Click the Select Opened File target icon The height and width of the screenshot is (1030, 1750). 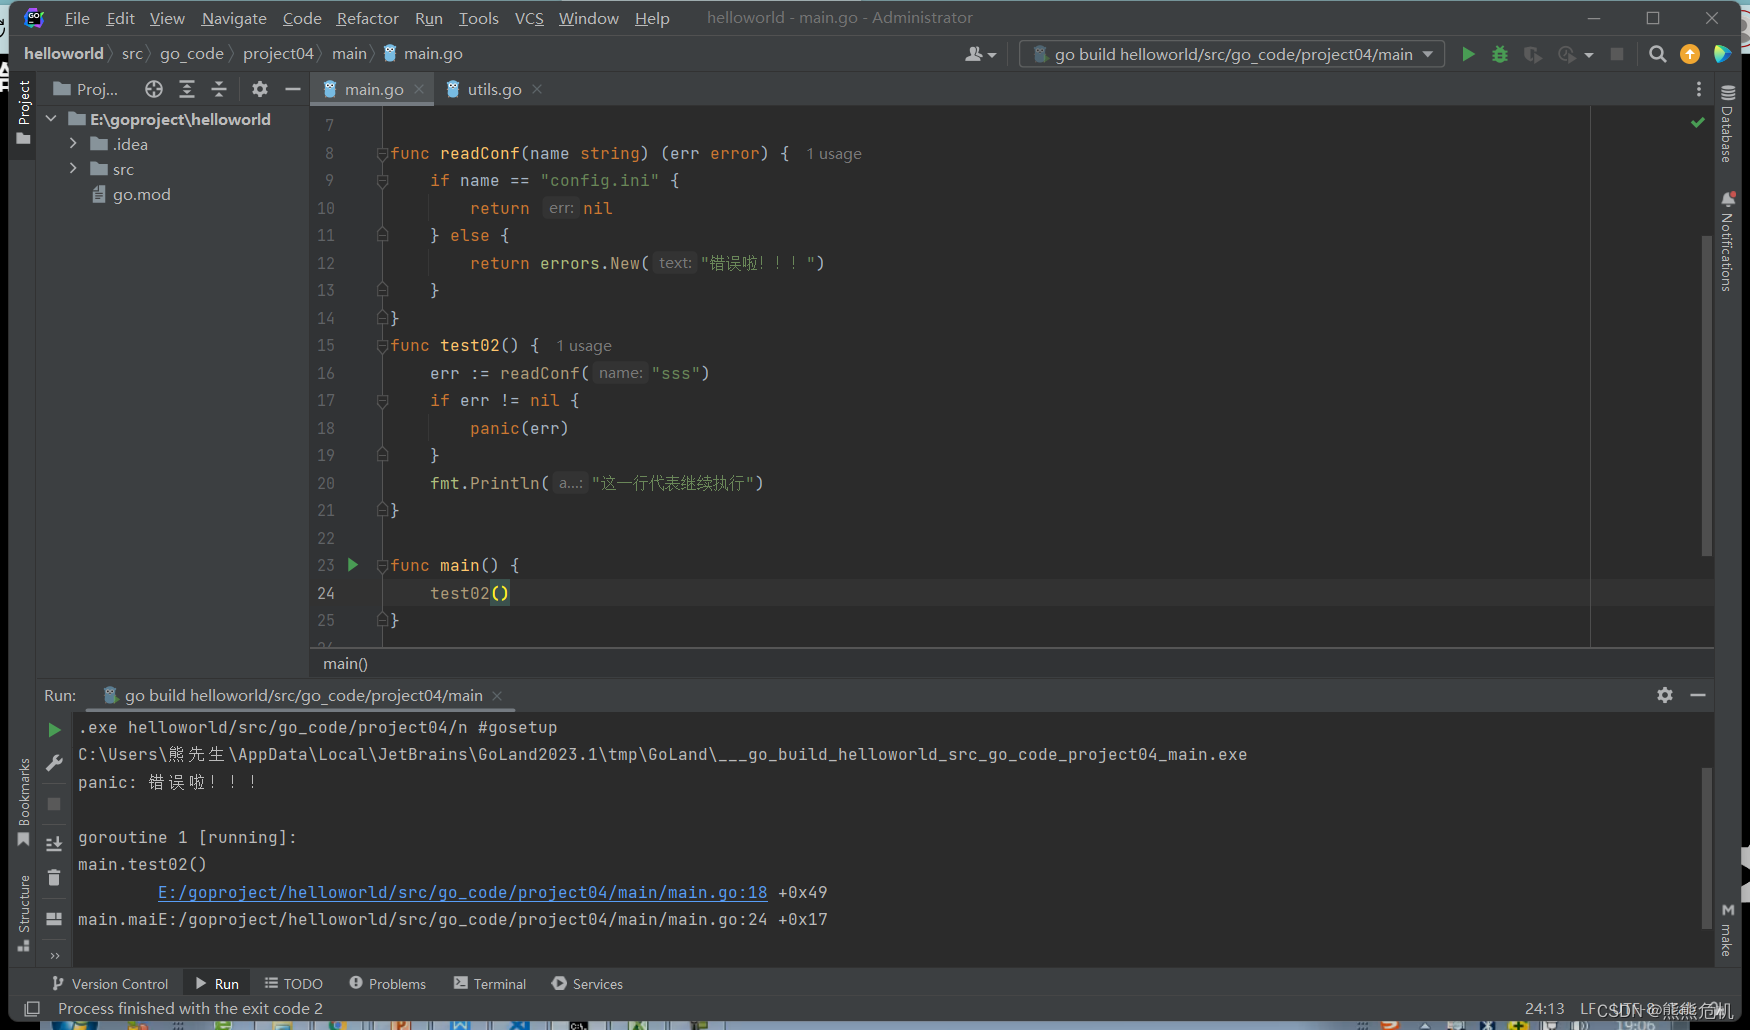tap(153, 89)
